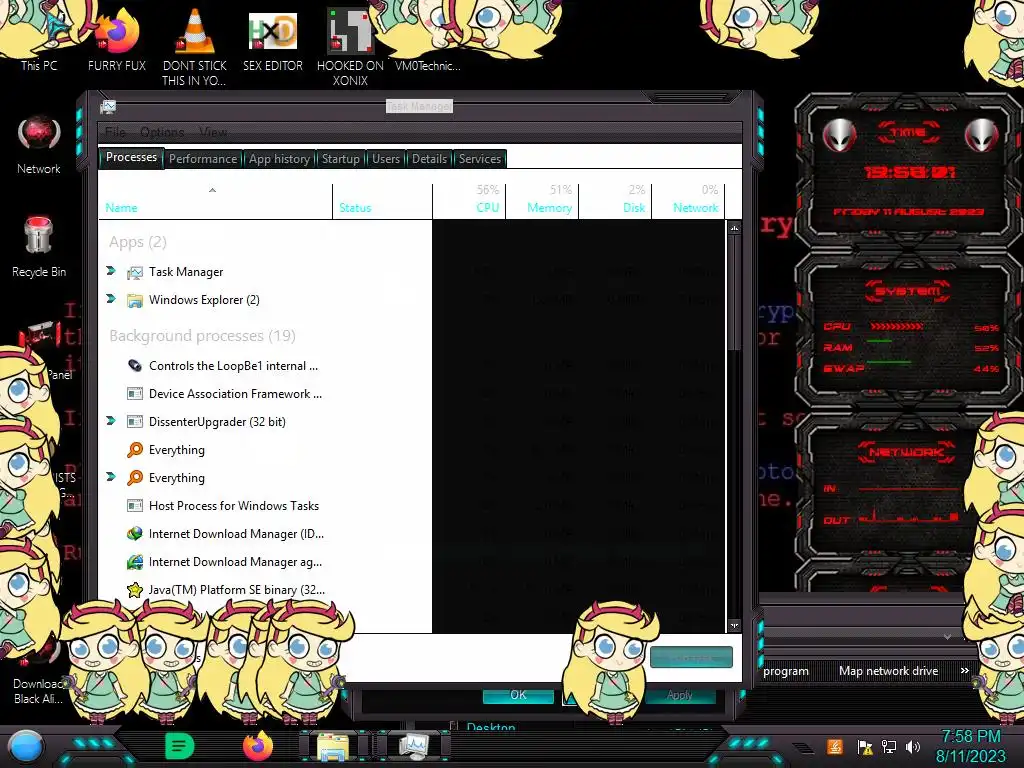The image size is (1024, 768).
Task: Click the End task button in Task Manager
Action: point(691,657)
